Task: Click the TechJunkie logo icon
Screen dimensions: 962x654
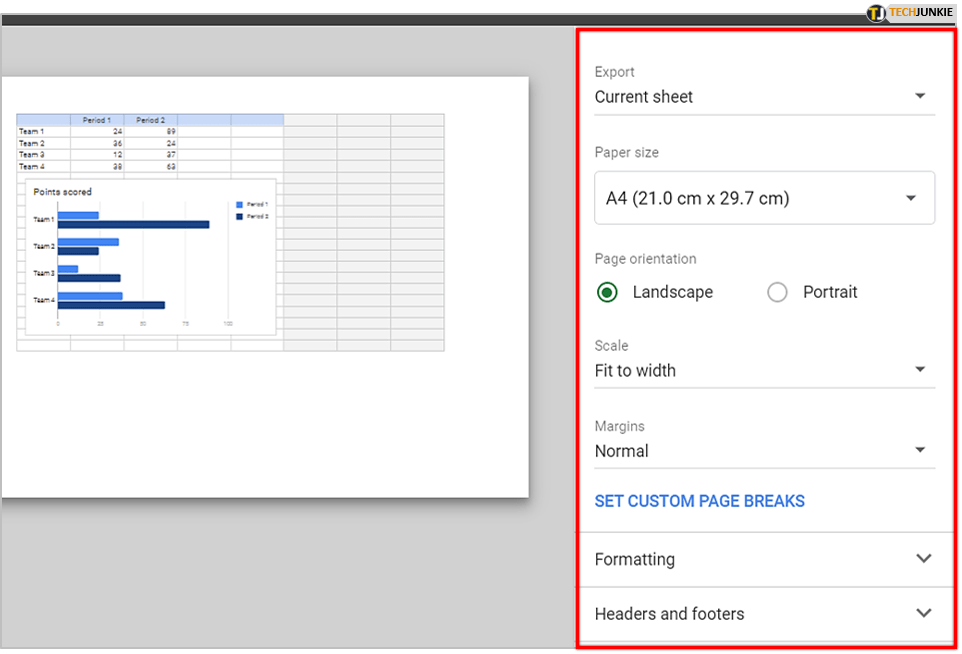Action: (877, 13)
